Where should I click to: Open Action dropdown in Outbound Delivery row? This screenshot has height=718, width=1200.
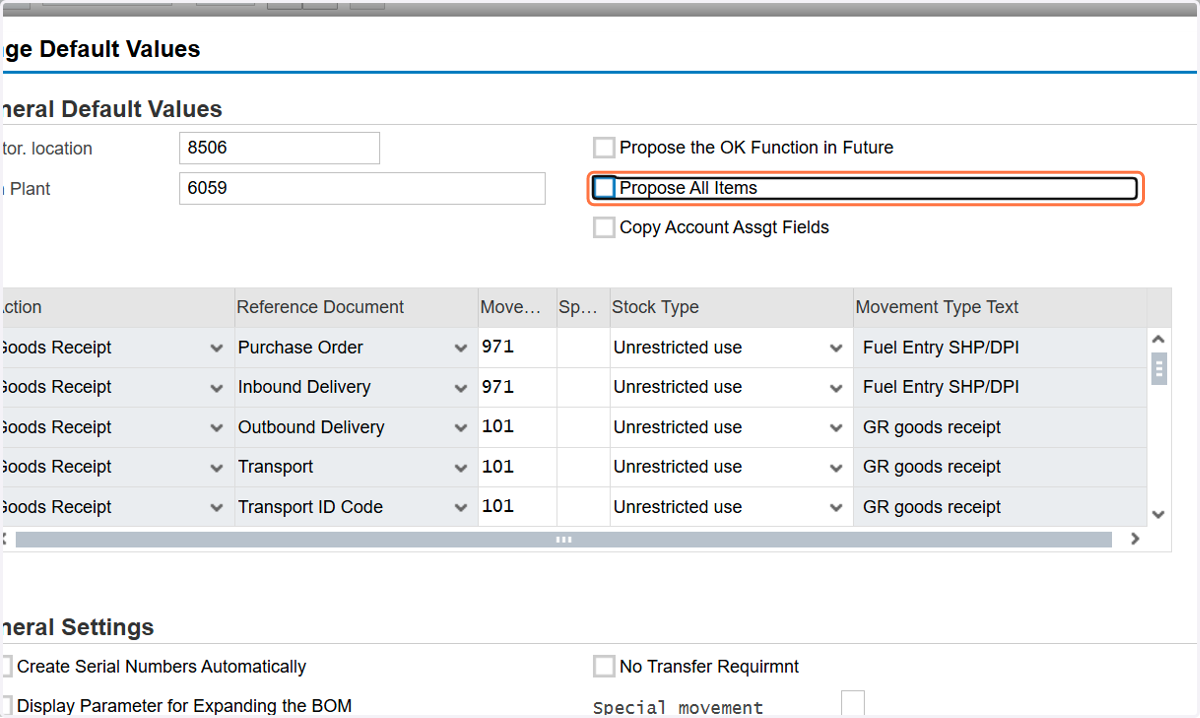coord(217,428)
